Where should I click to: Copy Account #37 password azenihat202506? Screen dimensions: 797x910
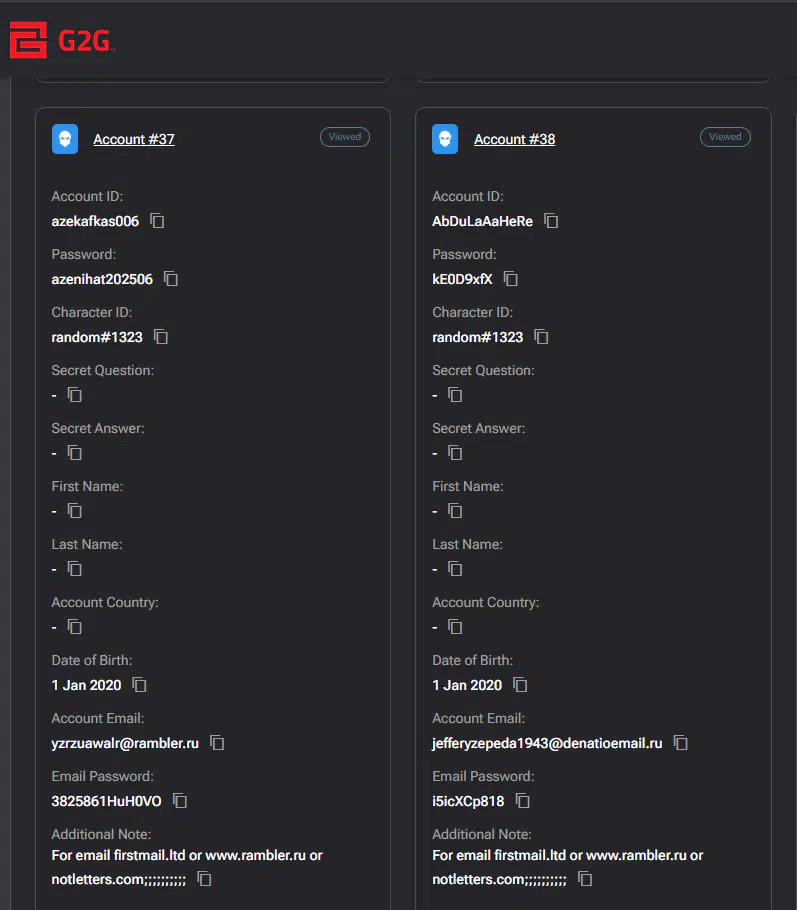171,279
